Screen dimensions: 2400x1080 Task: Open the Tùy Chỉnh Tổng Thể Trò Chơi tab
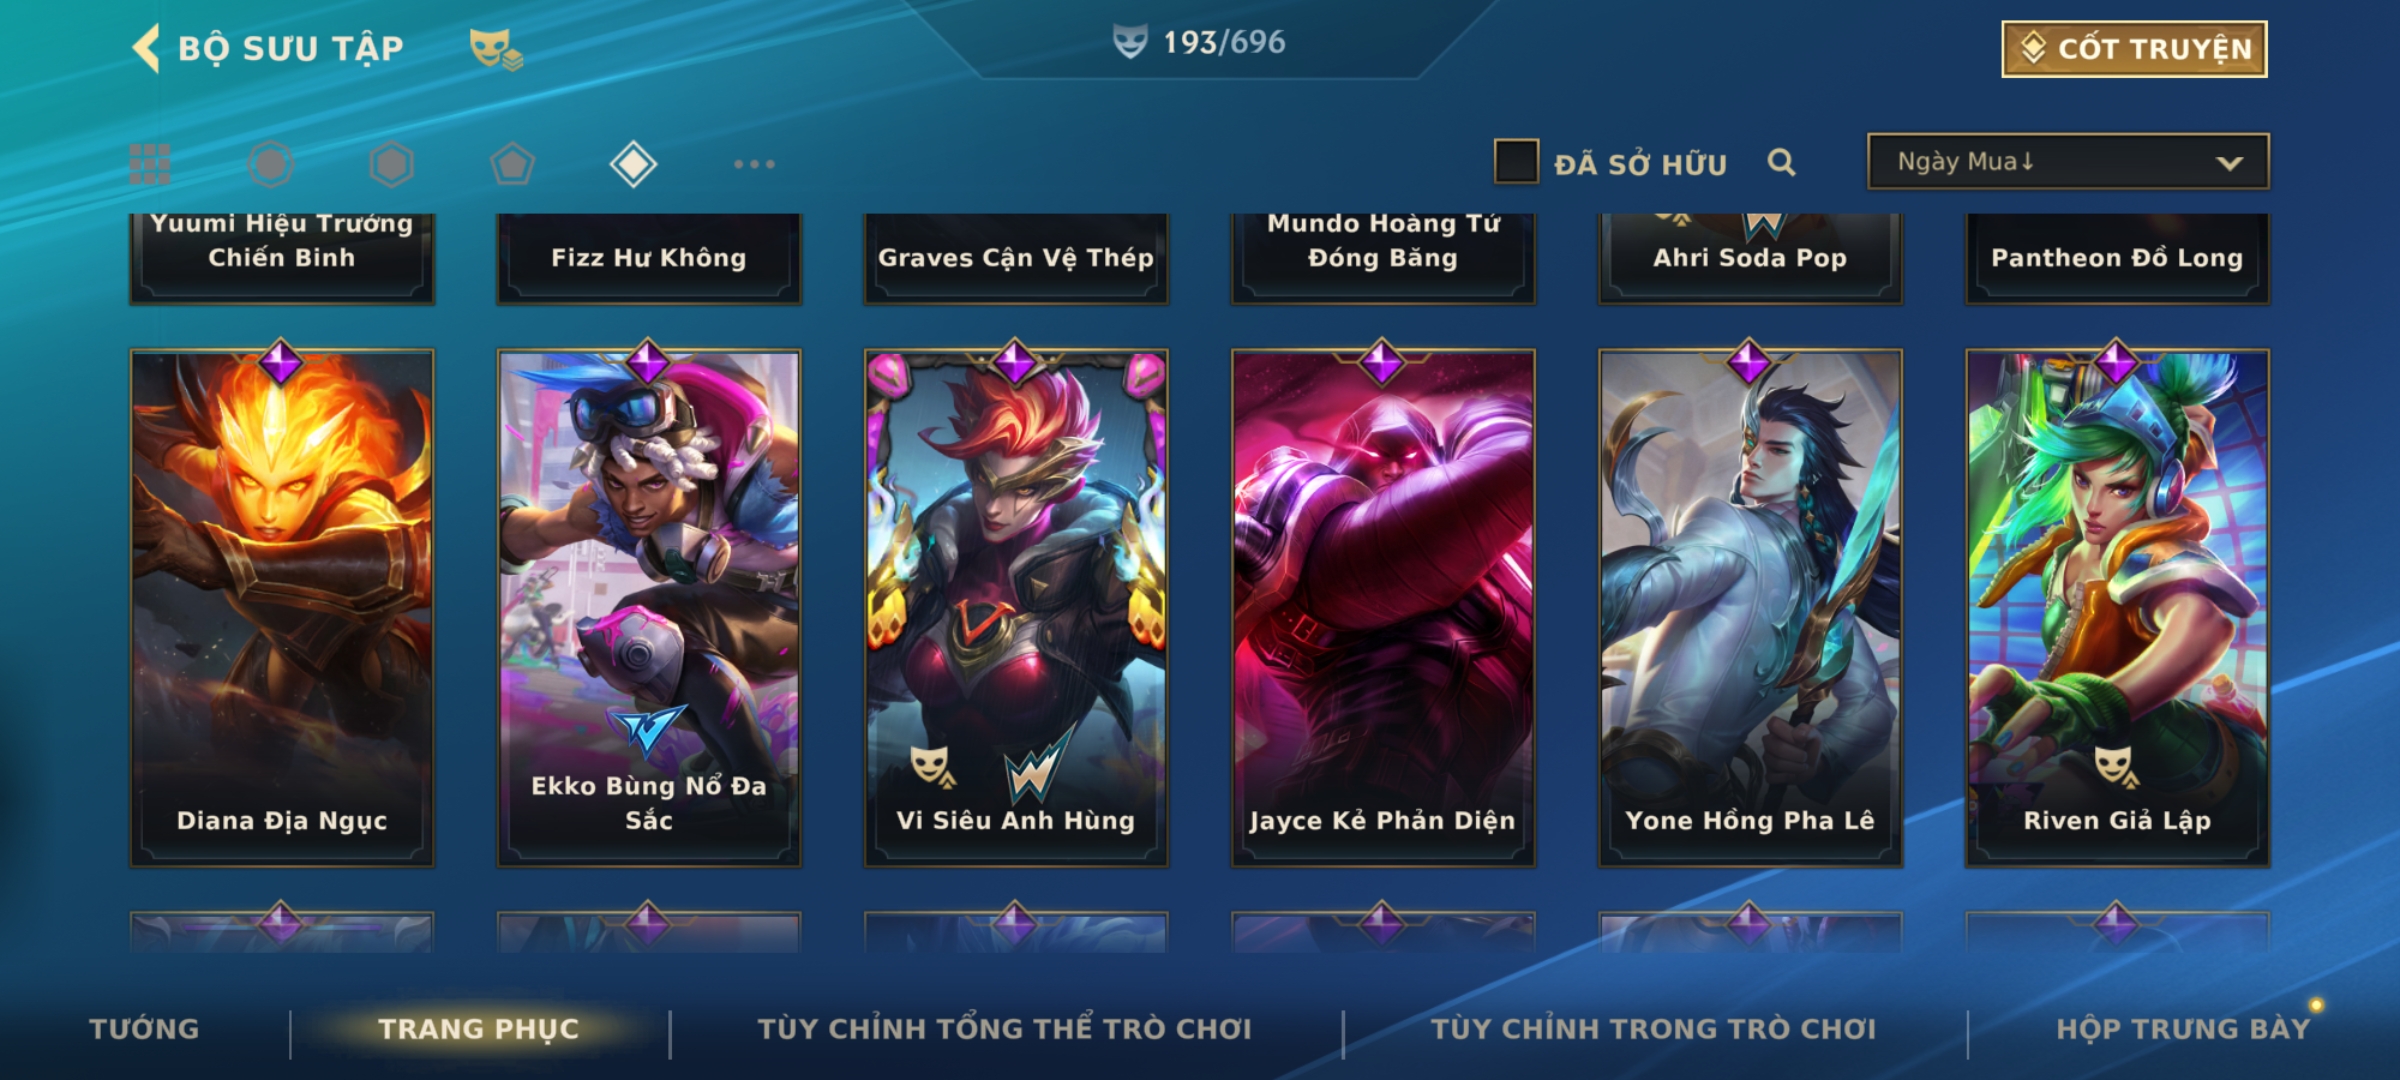click(1005, 1029)
